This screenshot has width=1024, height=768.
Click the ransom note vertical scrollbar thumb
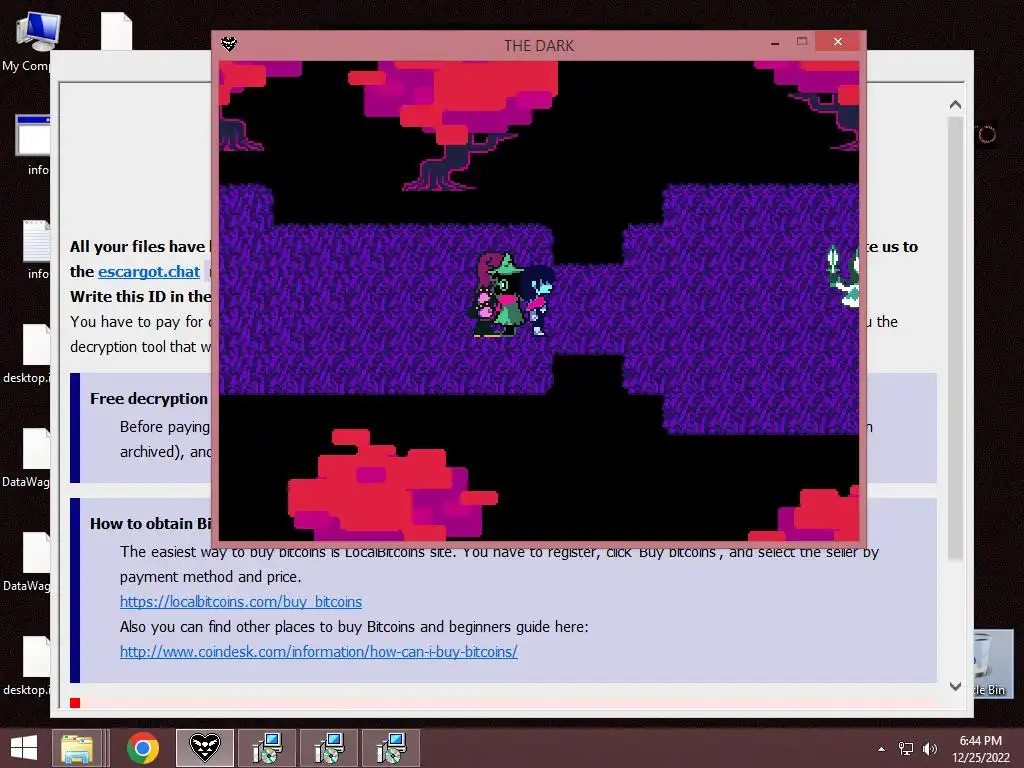pos(955,338)
